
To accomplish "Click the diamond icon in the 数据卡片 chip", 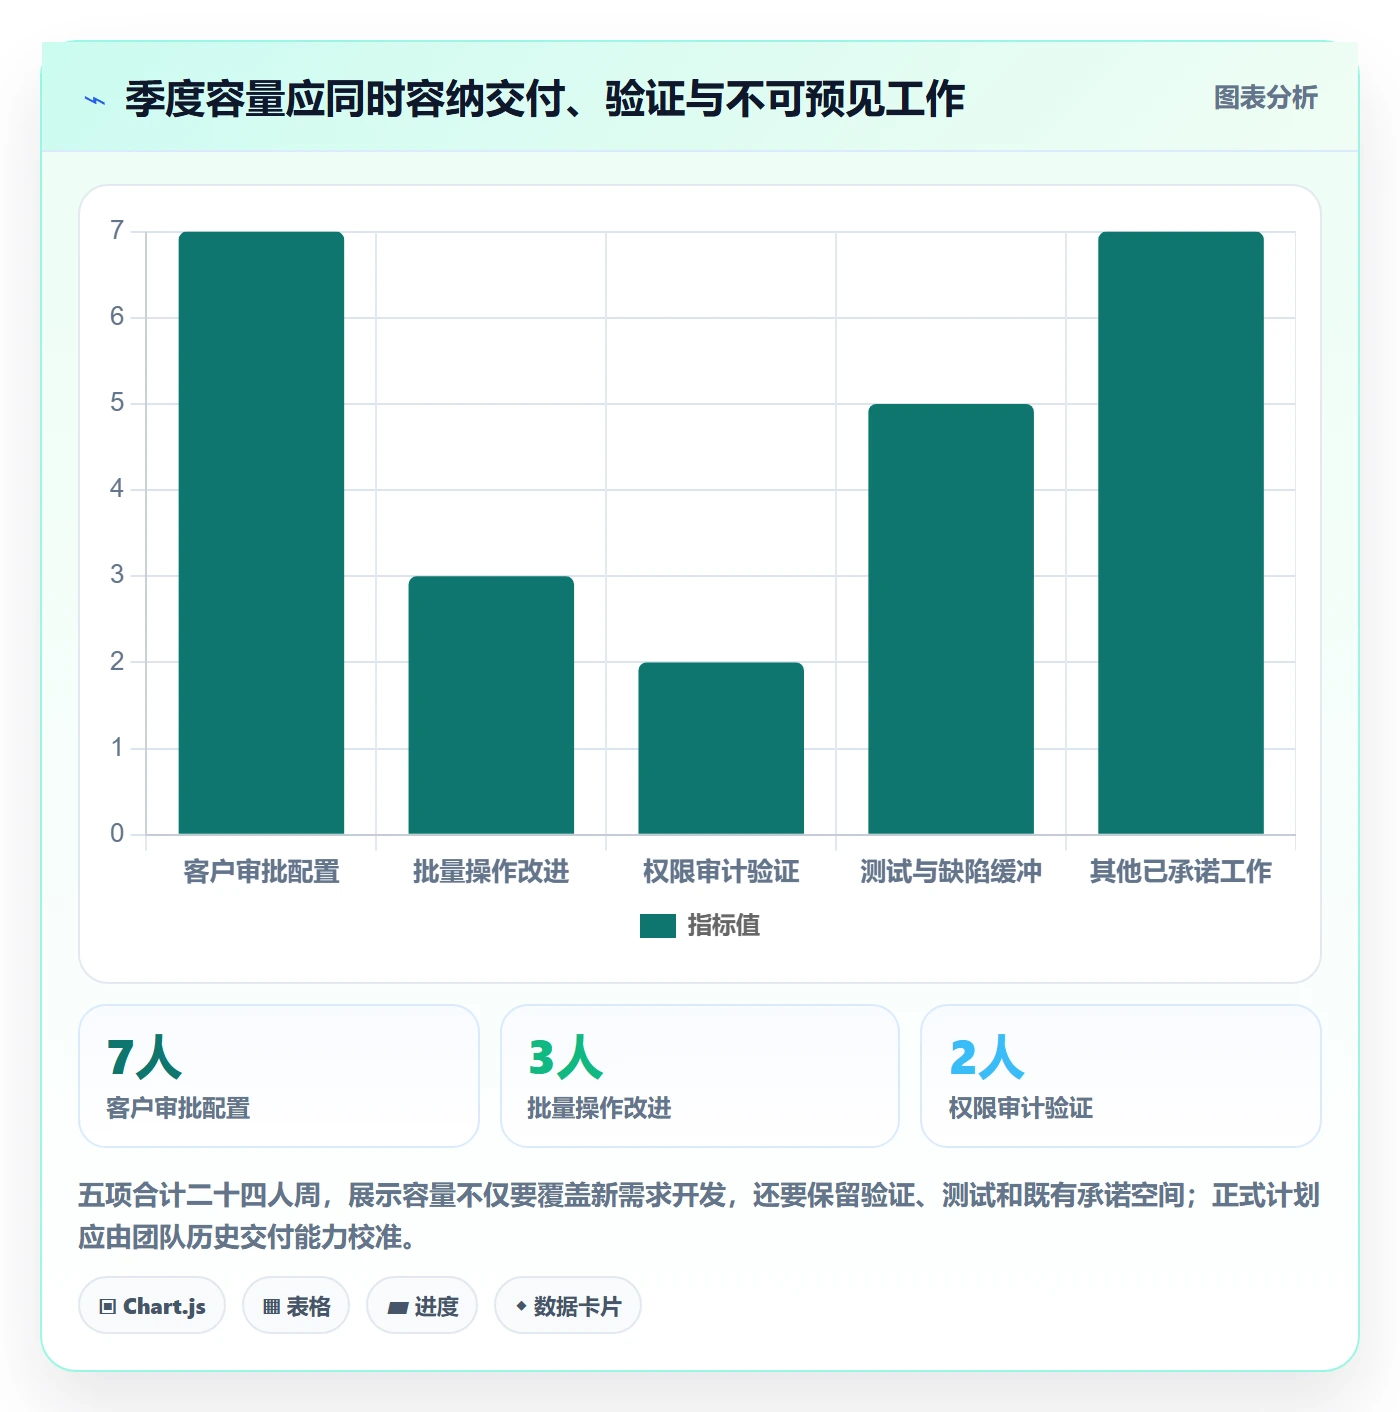I will click(521, 1306).
